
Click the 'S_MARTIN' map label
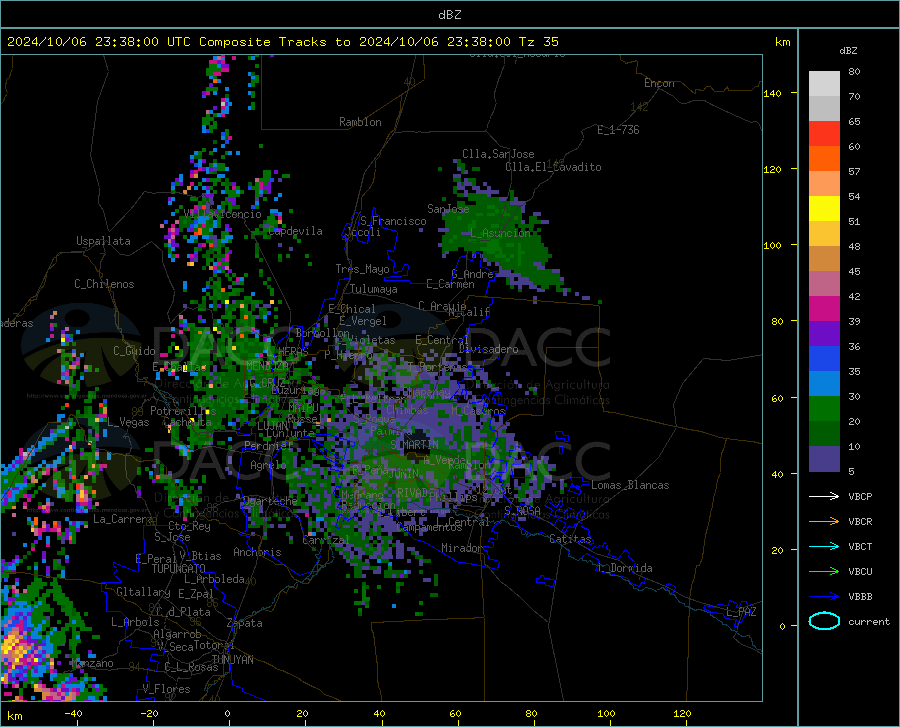[414, 445]
